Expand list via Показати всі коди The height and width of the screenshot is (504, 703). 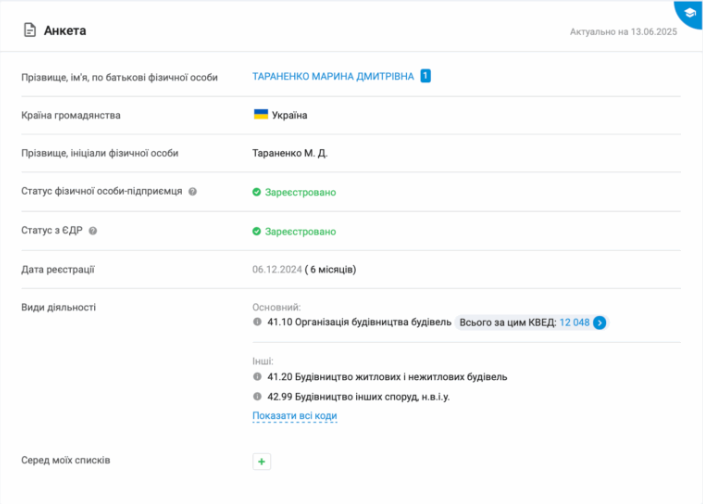(x=295, y=416)
